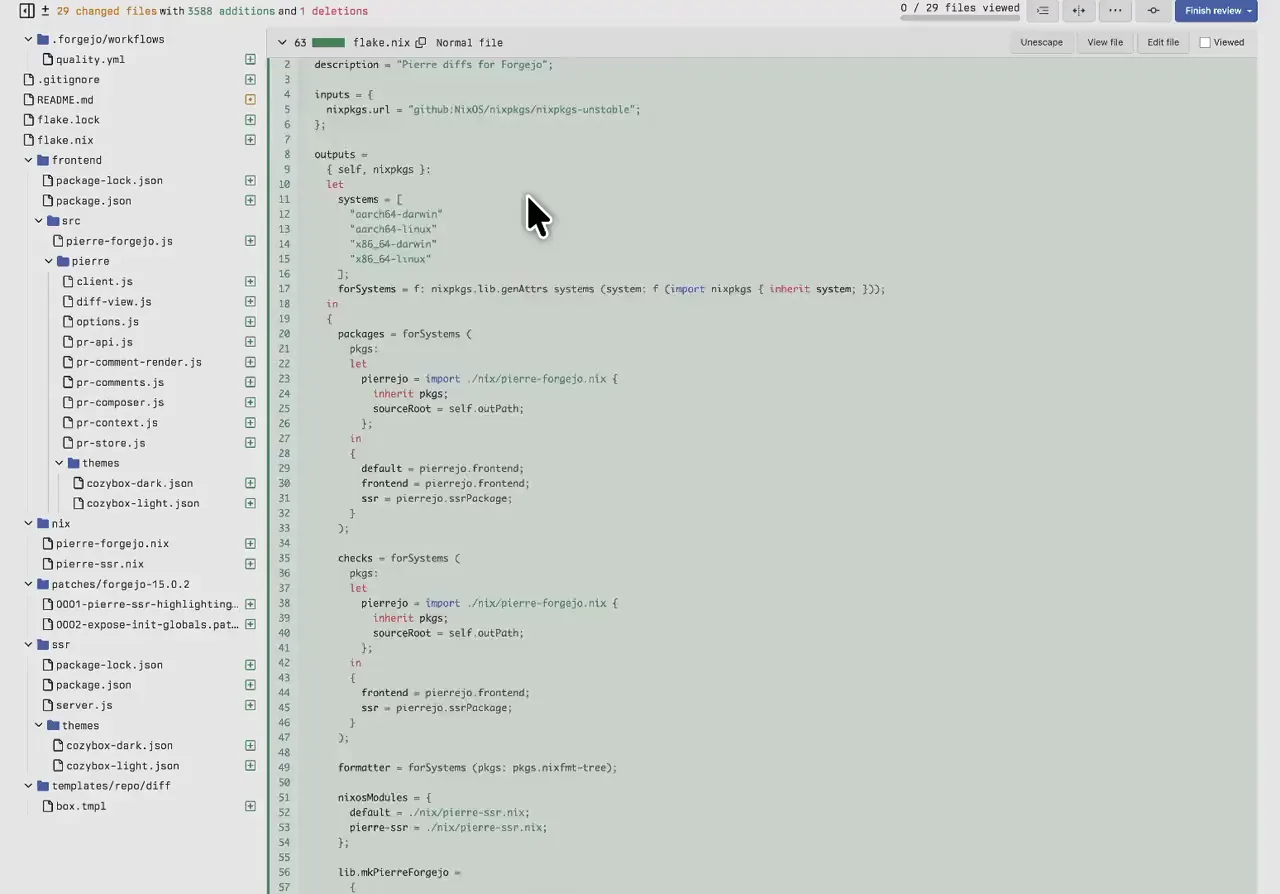The width and height of the screenshot is (1280, 894).
Task: Collapse the ssr folder chevron
Action: click(x=29, y=645)
